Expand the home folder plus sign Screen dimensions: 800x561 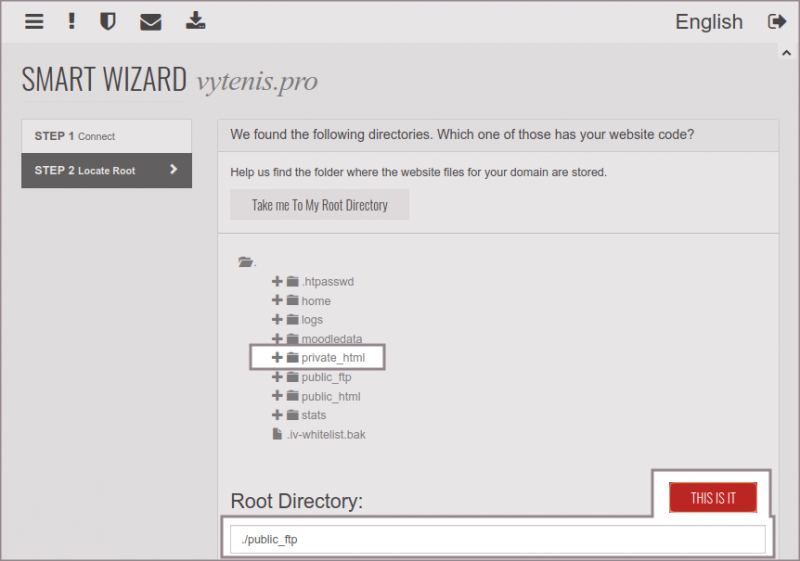point(277,301)
